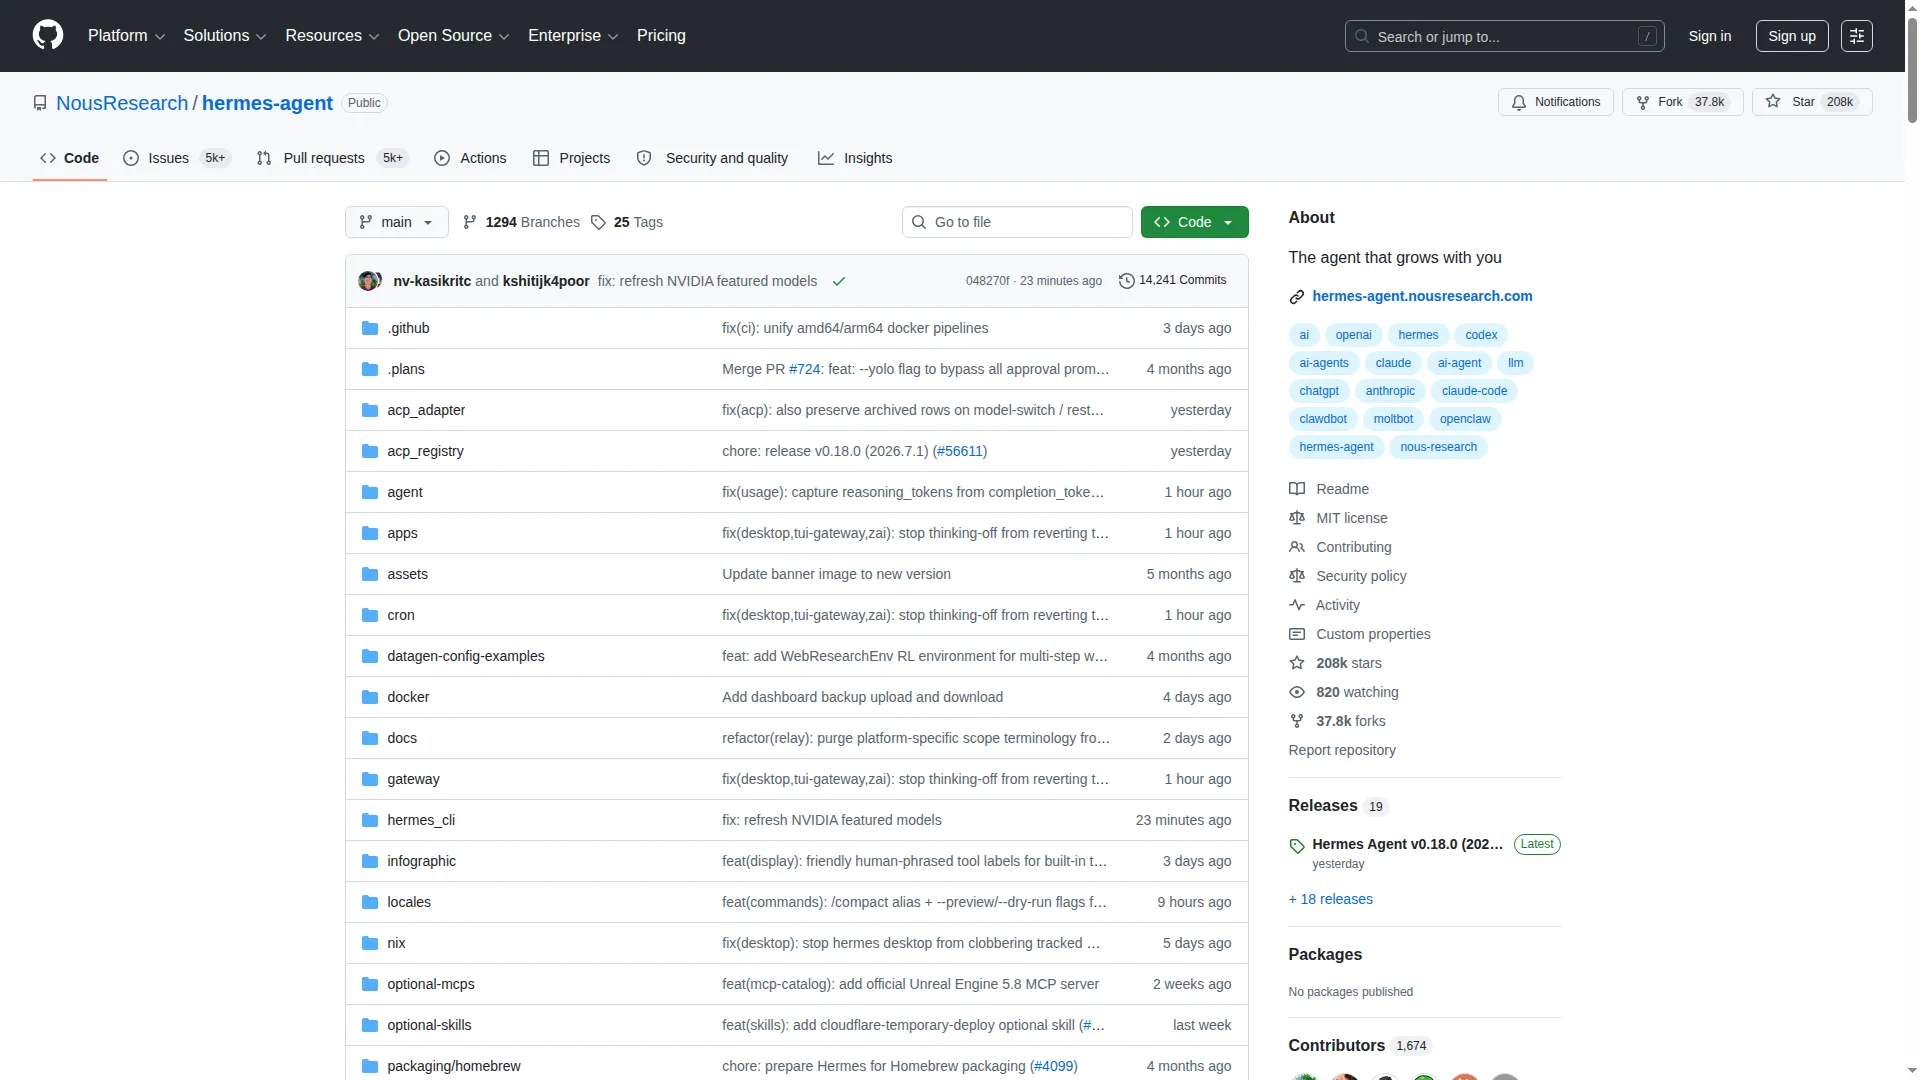Click the Readme book icon

tap(1297, 489)
